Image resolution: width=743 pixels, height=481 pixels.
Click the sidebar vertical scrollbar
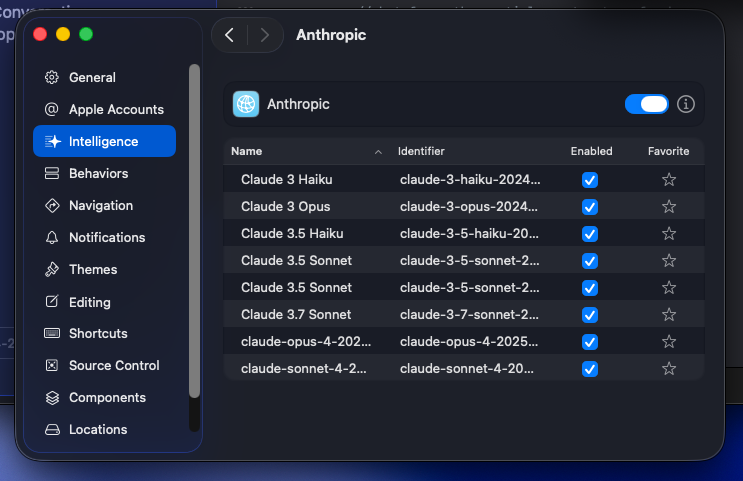(194, 231)
